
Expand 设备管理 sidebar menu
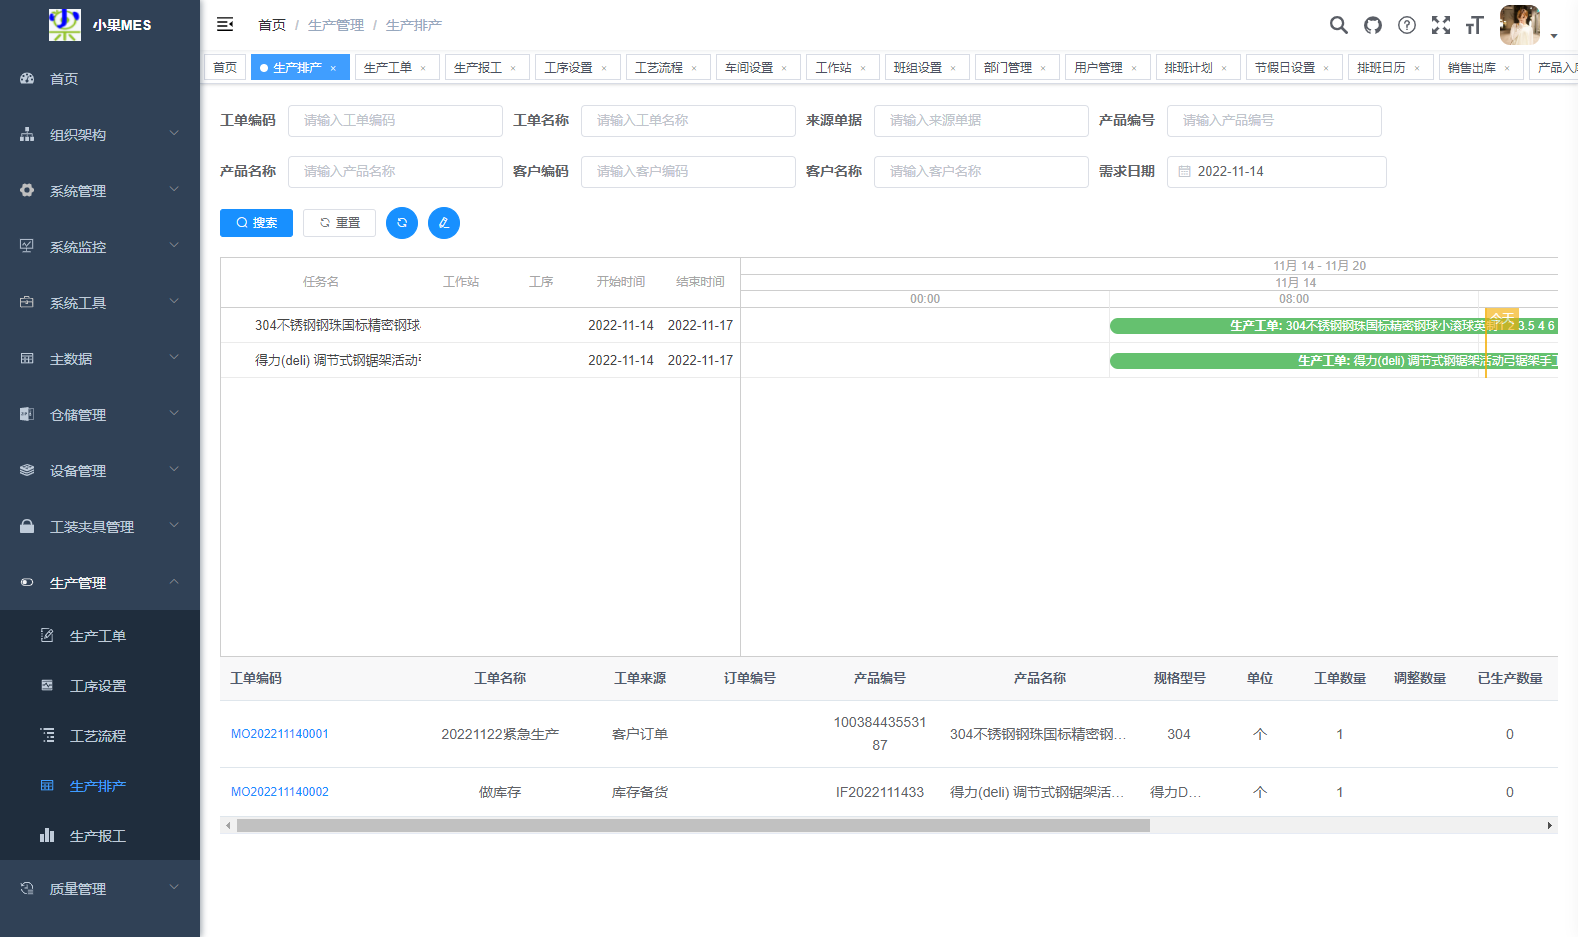click(x=100, y=471)
